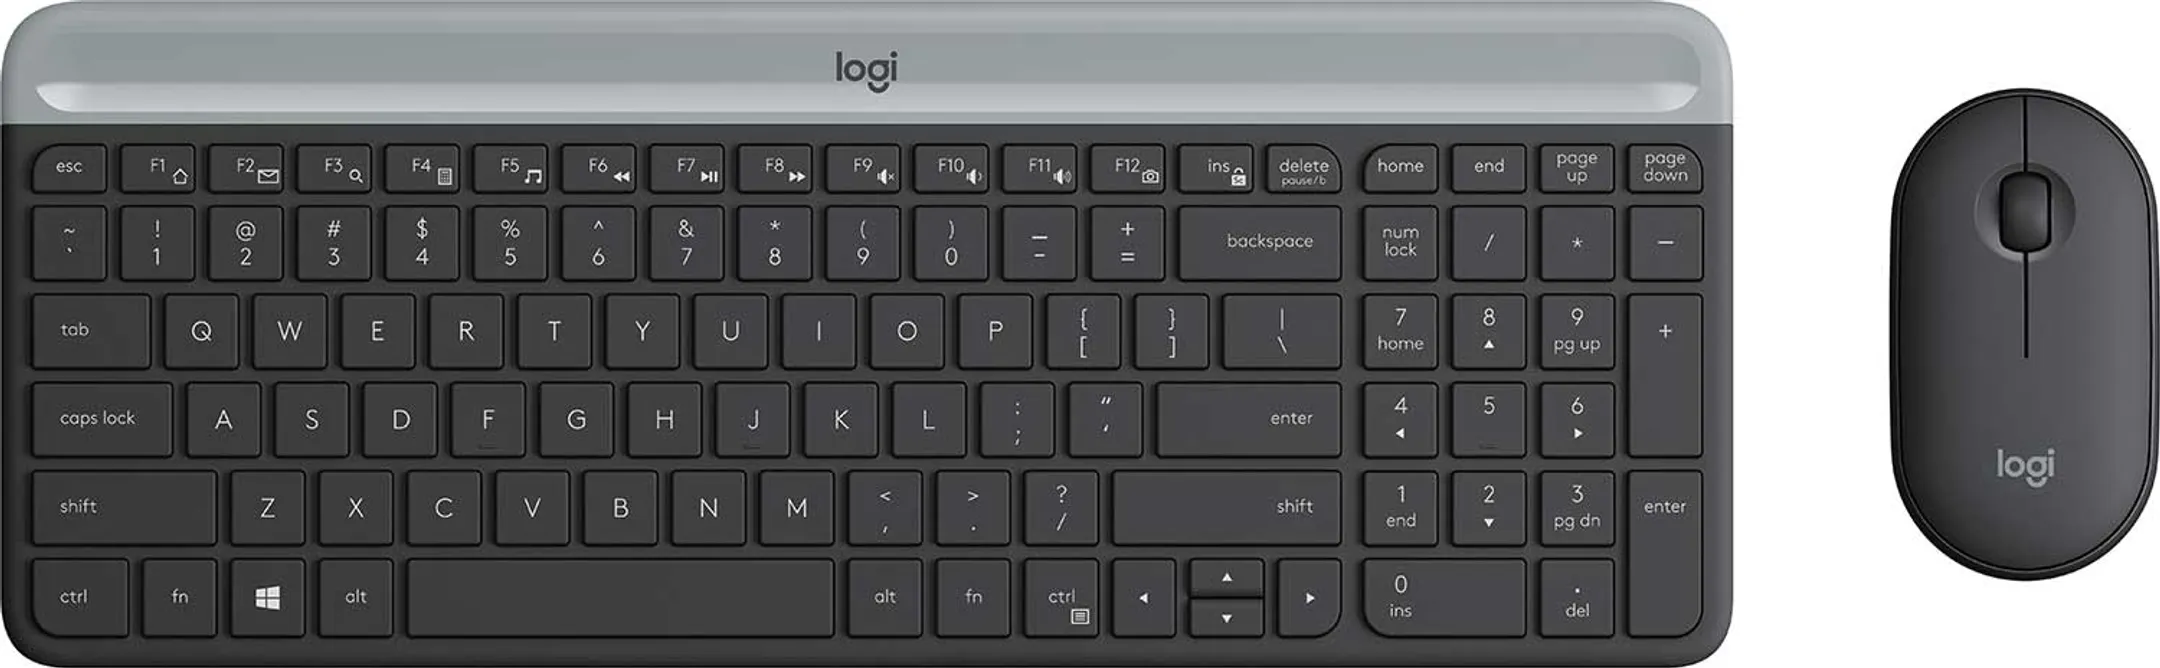Click the F12 camera icon key
This screenshot has width=2160, height=668.
tap(1127, 168)
